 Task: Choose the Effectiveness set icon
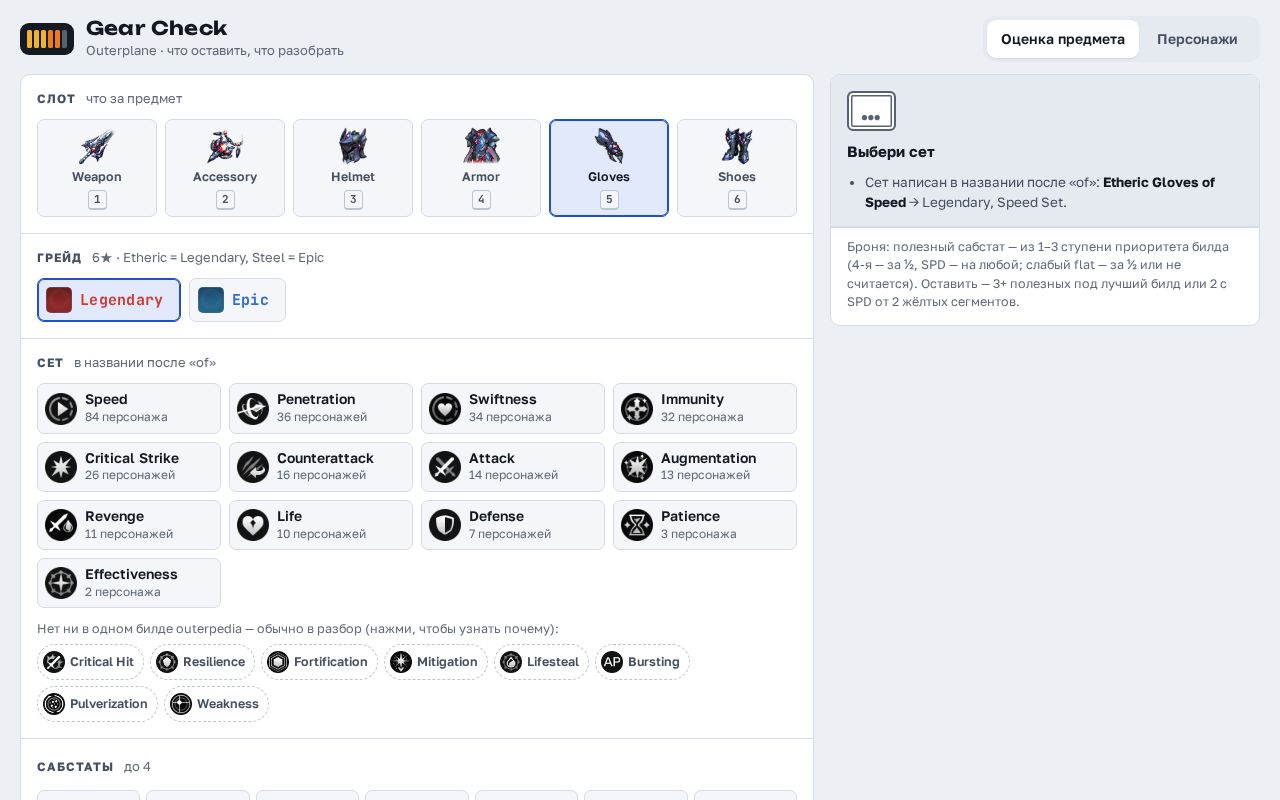pos(61,583)
